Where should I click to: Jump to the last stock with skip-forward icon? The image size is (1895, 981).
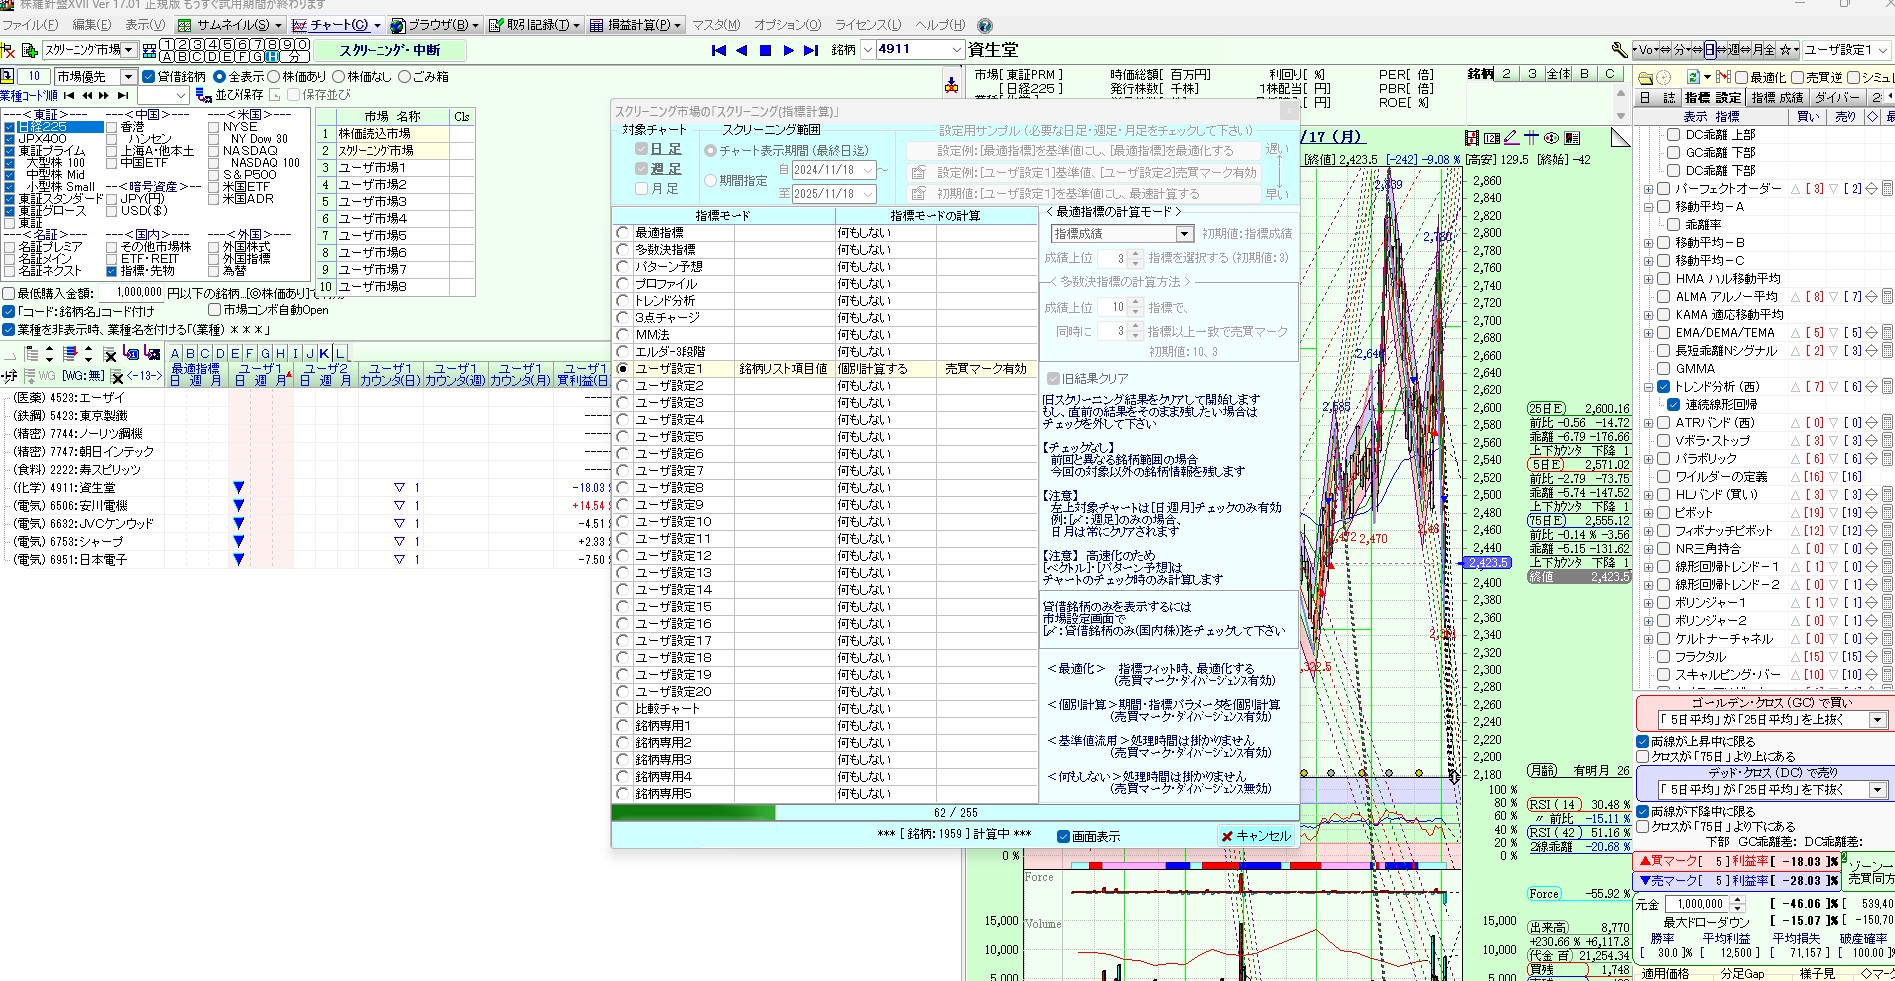[x=811, y=50]
